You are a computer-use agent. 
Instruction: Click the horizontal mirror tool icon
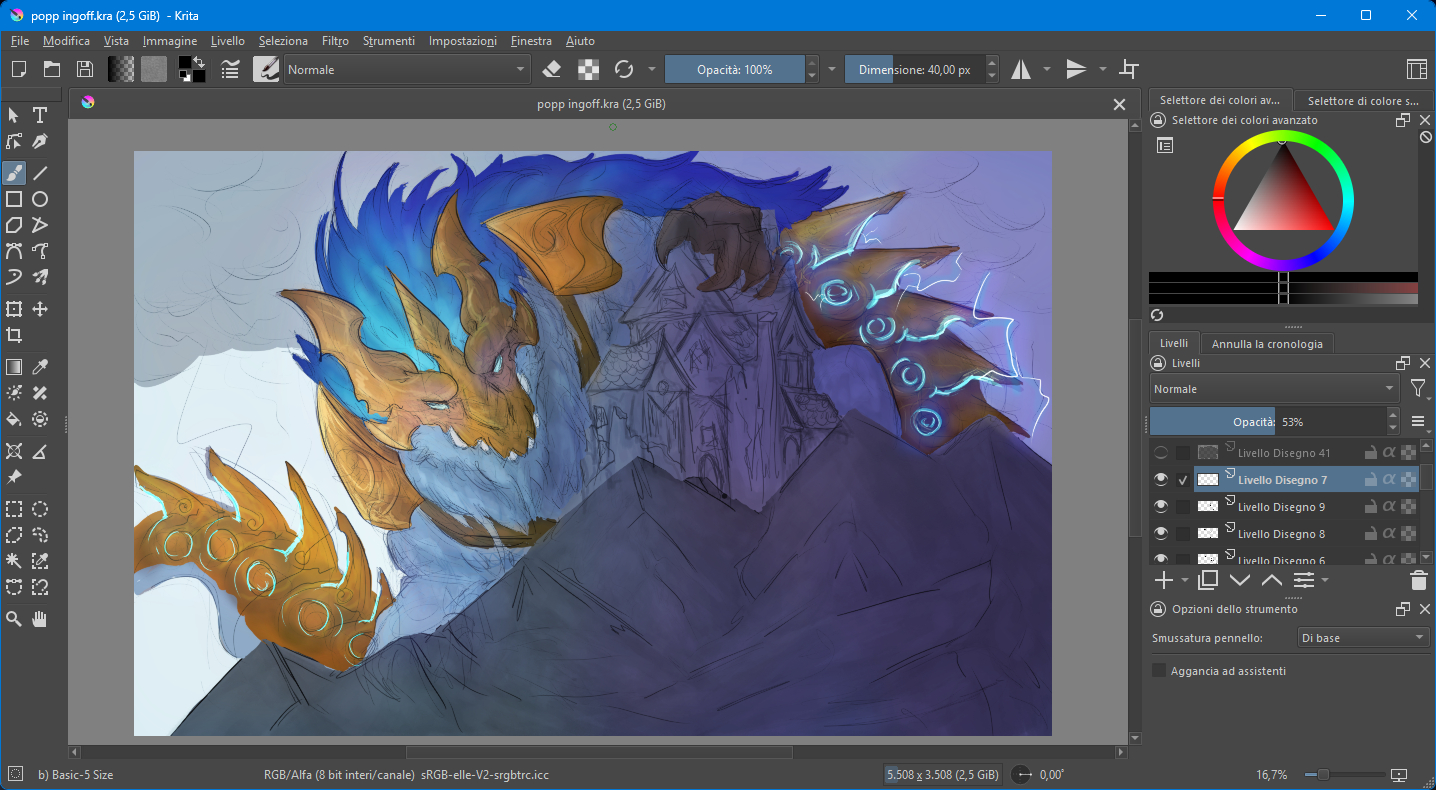pyautogui.click(x=1021, y=69)
